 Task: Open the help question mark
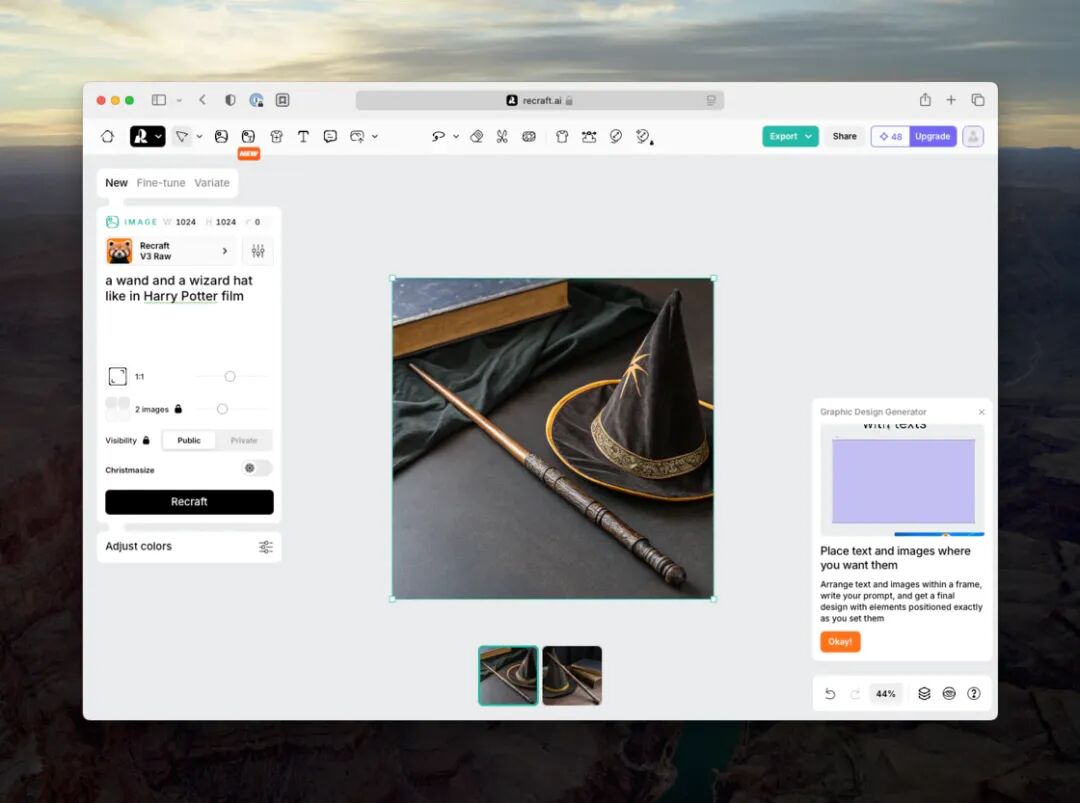coord(973,694)
